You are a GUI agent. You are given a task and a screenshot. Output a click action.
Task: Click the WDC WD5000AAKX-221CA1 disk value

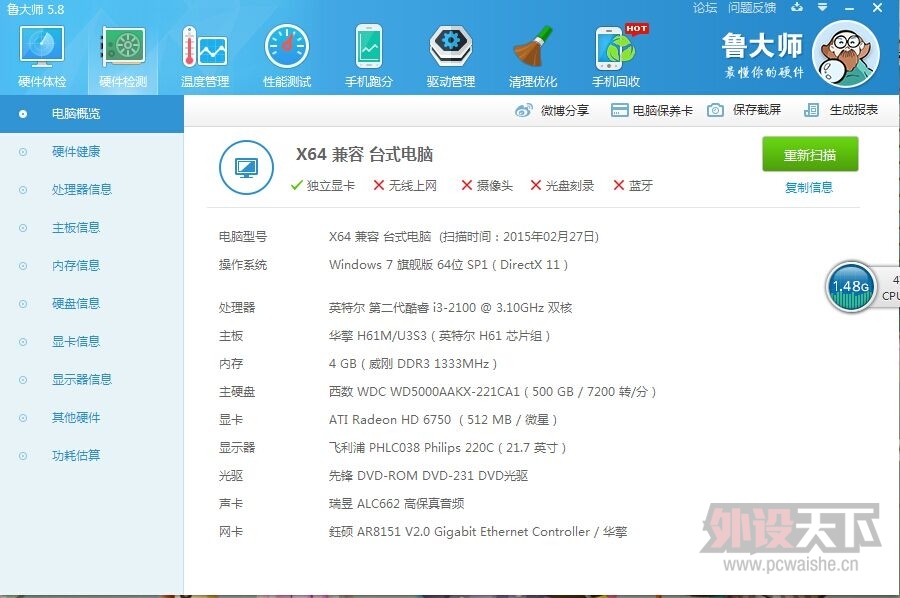coord(492,392)
